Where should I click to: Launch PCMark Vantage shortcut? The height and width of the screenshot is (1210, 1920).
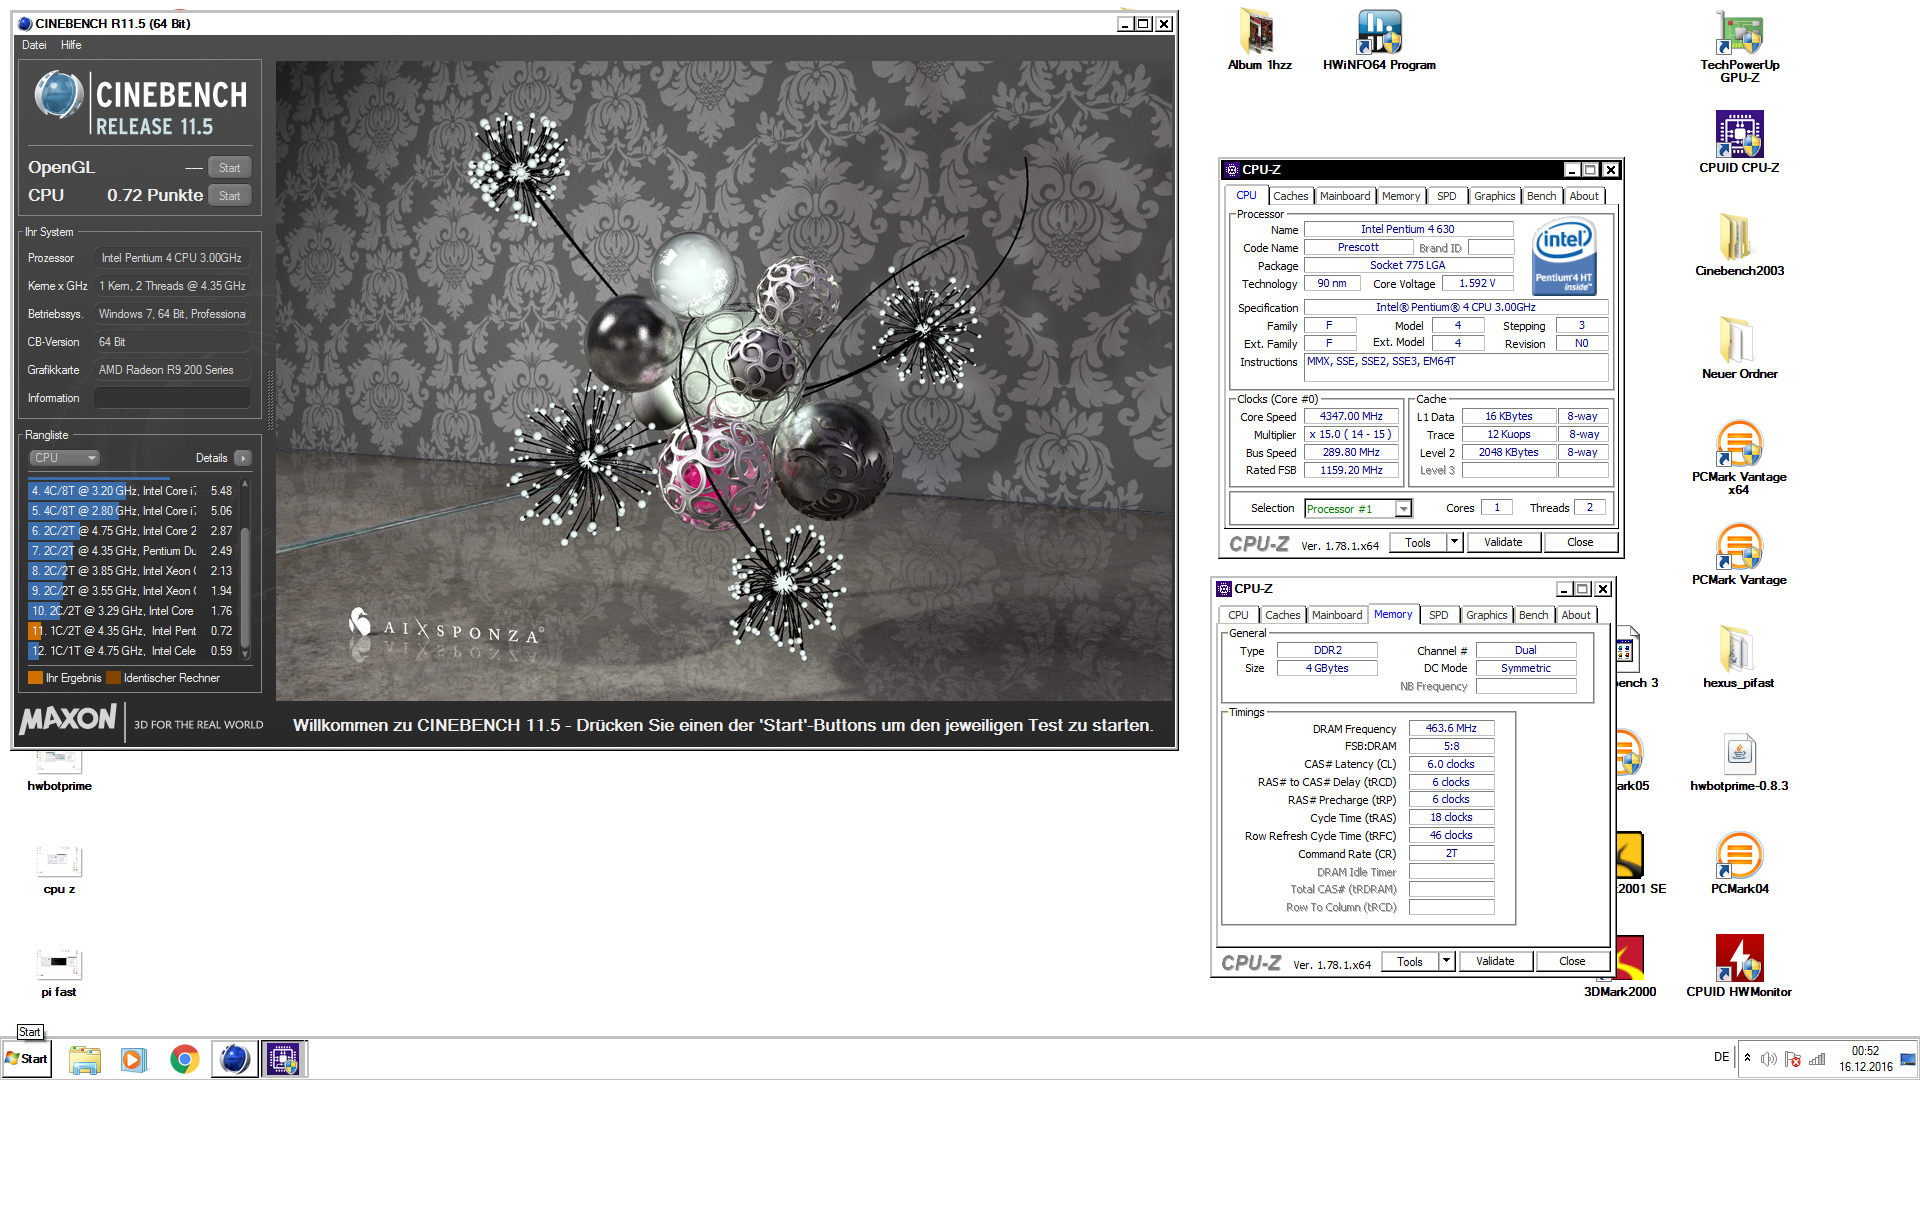tap(1739, 554)
